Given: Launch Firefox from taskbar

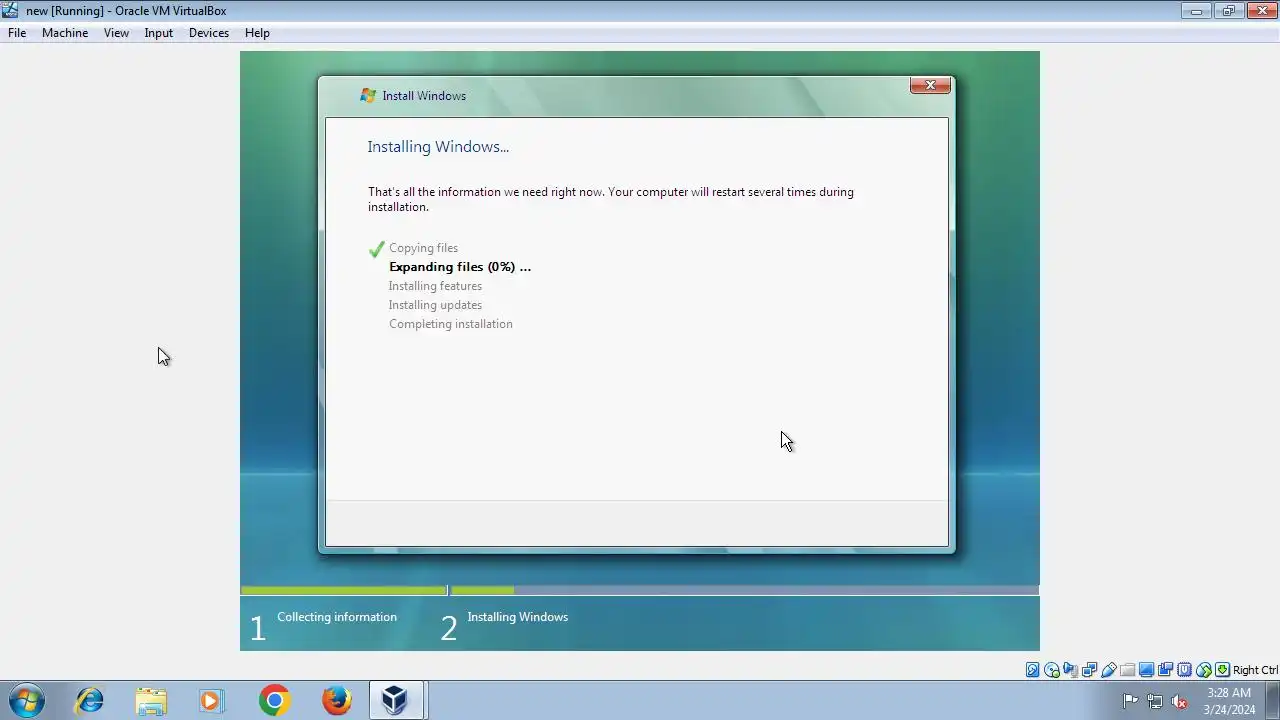Looking at the screenshot, I should click(336, 700).
